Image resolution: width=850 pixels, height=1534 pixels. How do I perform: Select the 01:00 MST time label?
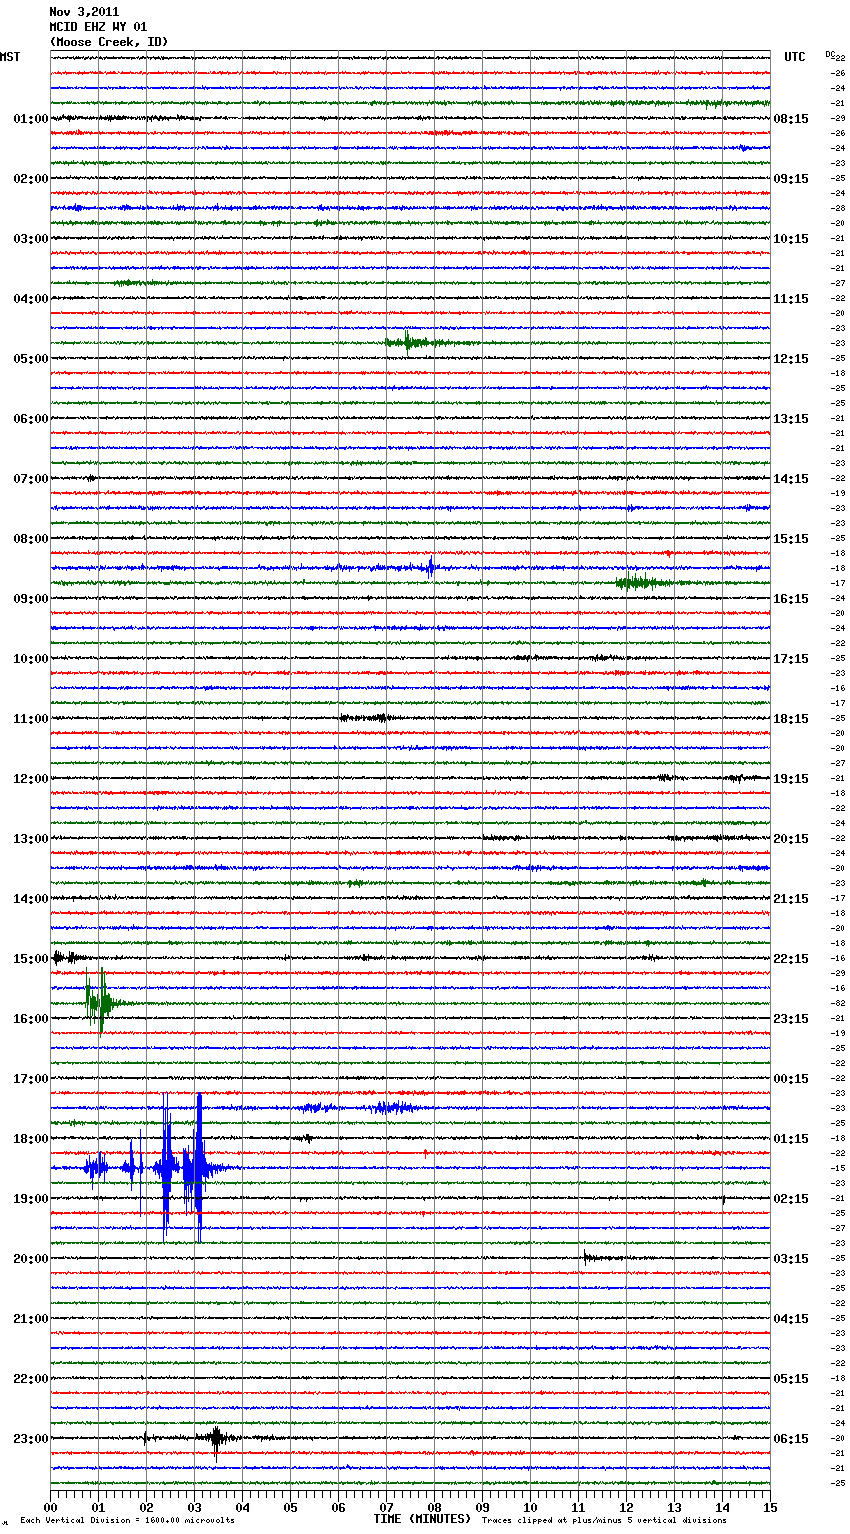pos(30,119)
